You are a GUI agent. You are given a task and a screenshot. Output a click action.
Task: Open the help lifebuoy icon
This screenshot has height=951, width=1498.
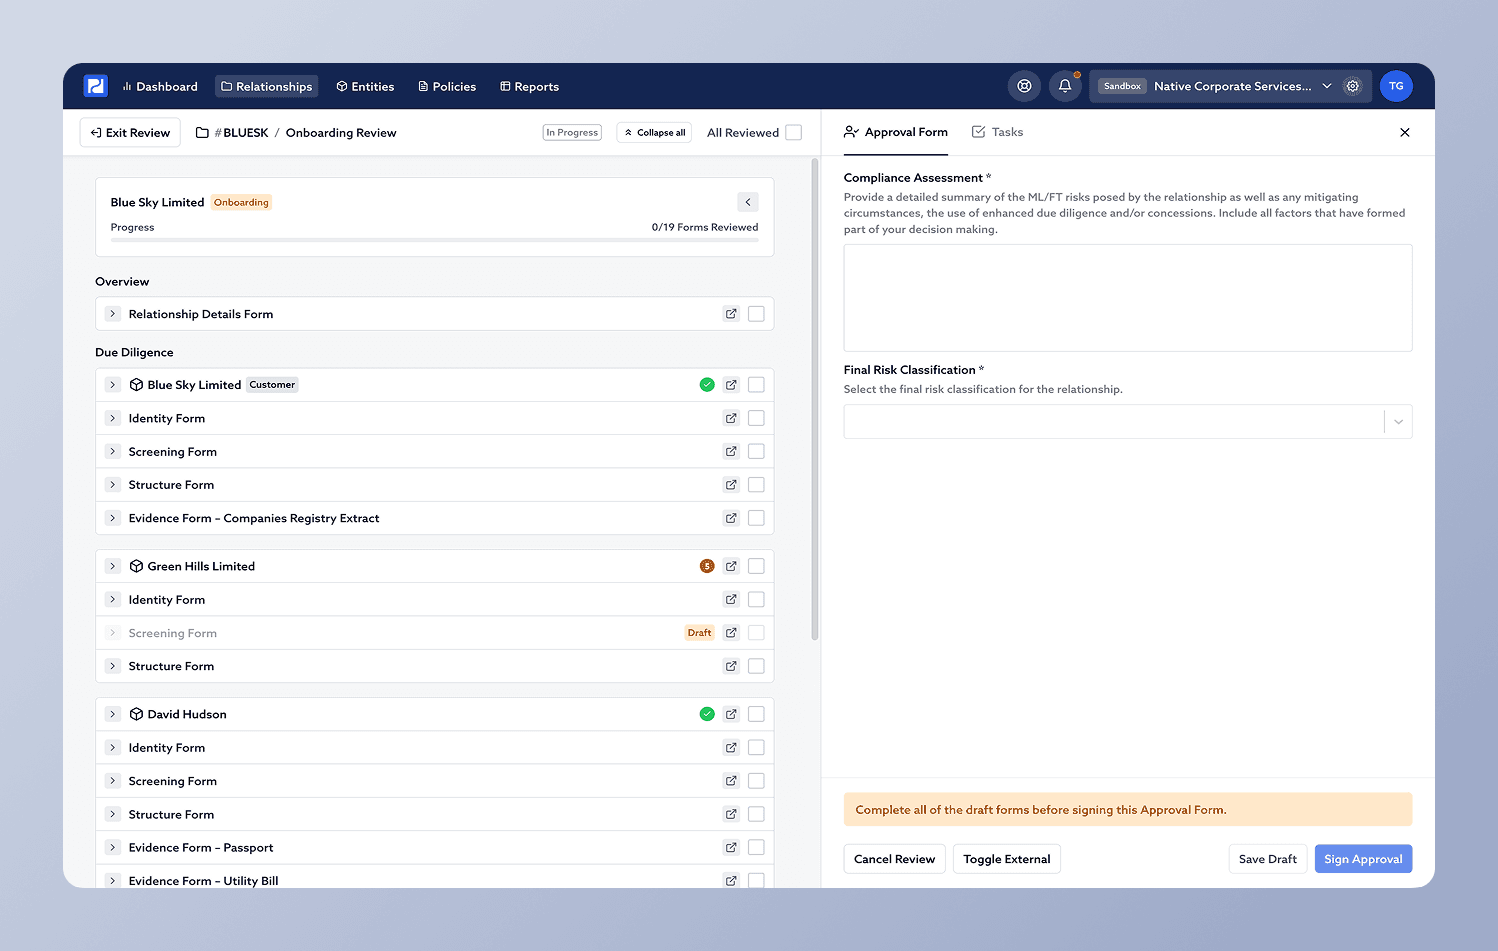(x=1024, y=86)
